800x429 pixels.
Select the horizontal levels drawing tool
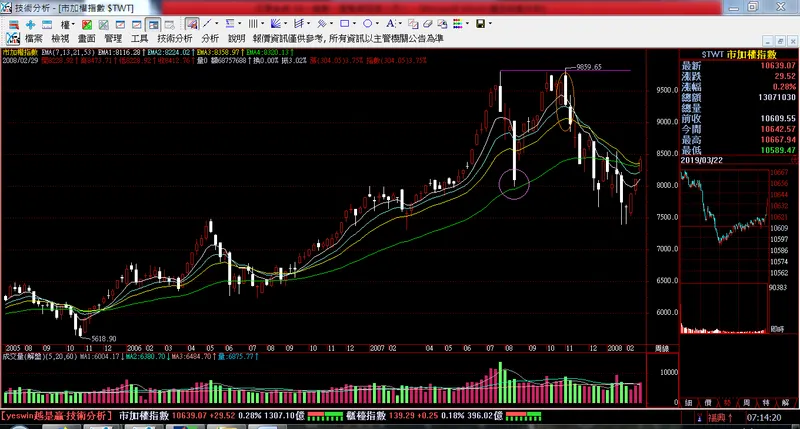pyautogui.click(x=230, y=23)
